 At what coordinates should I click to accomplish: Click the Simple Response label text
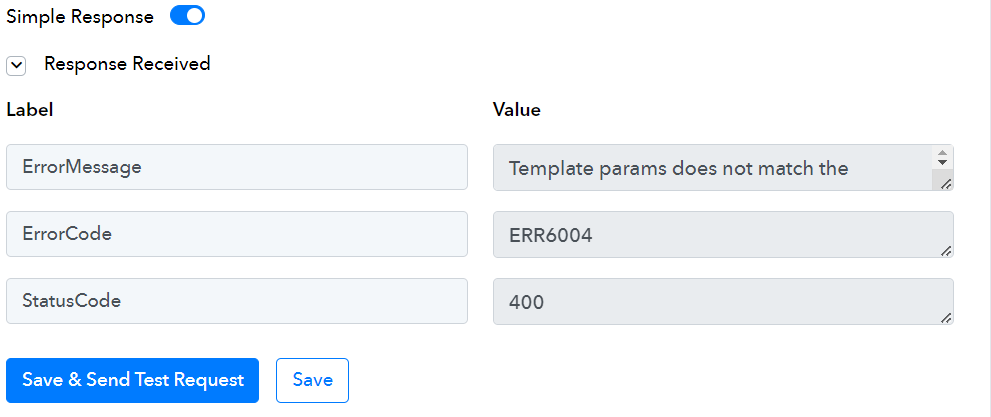[80, 17]
